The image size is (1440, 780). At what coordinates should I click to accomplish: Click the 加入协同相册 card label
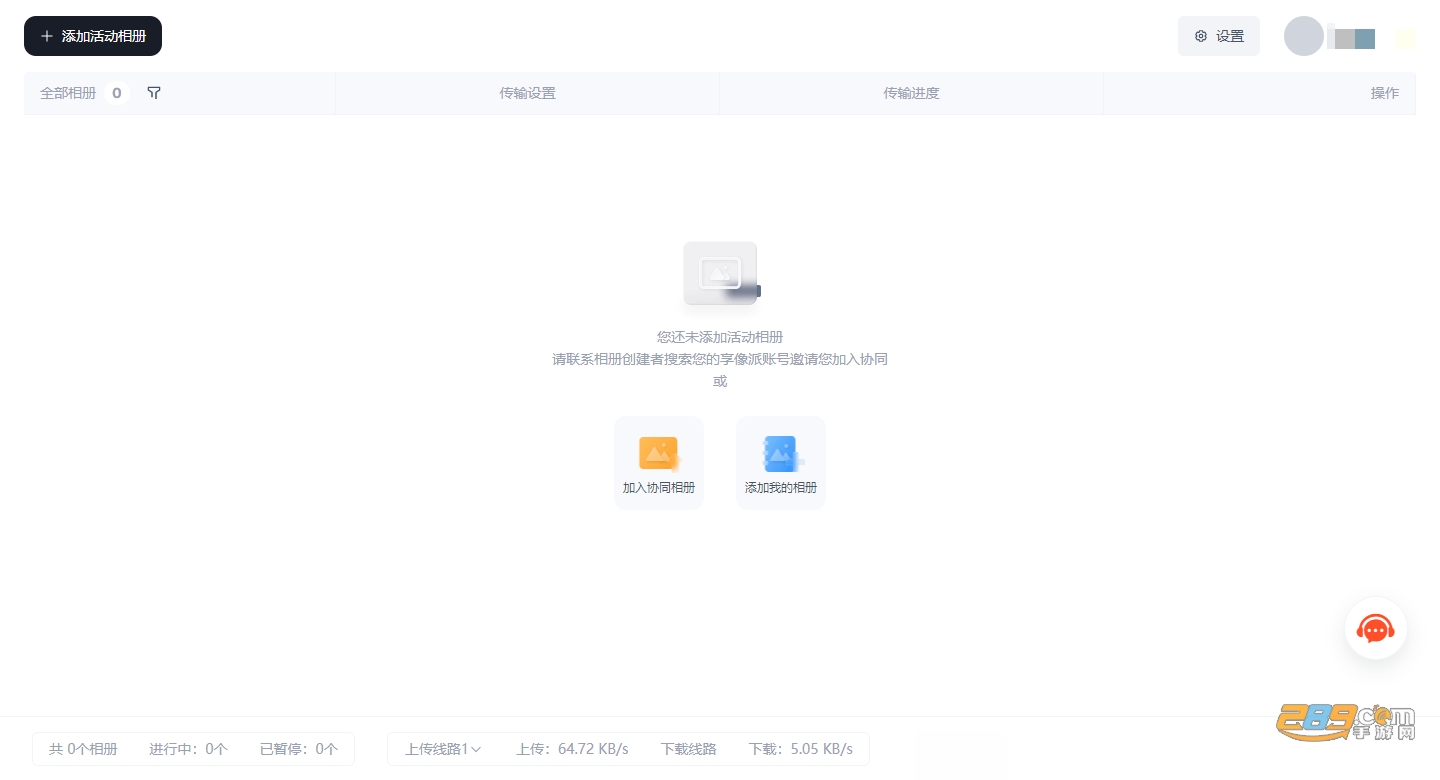(x=659, y=488)
